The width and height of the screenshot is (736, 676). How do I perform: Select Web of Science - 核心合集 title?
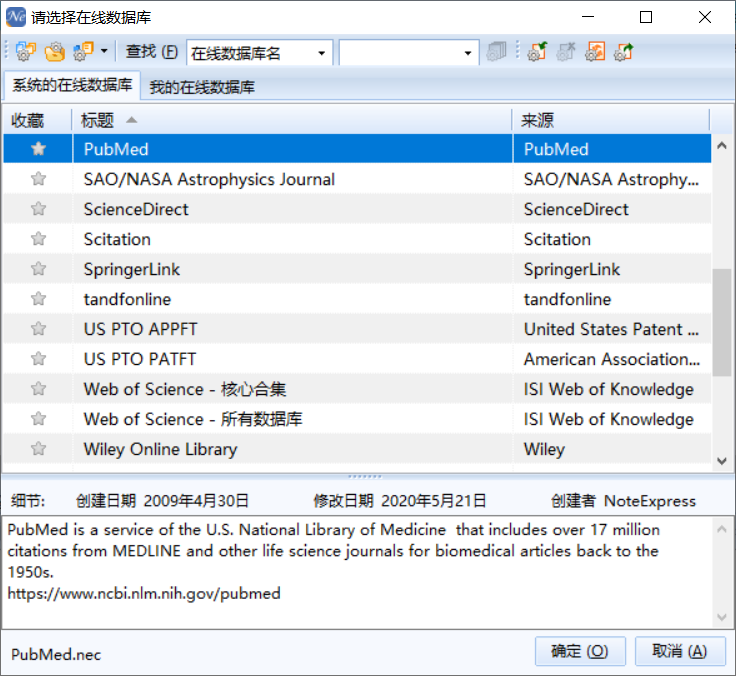(185, 389)
